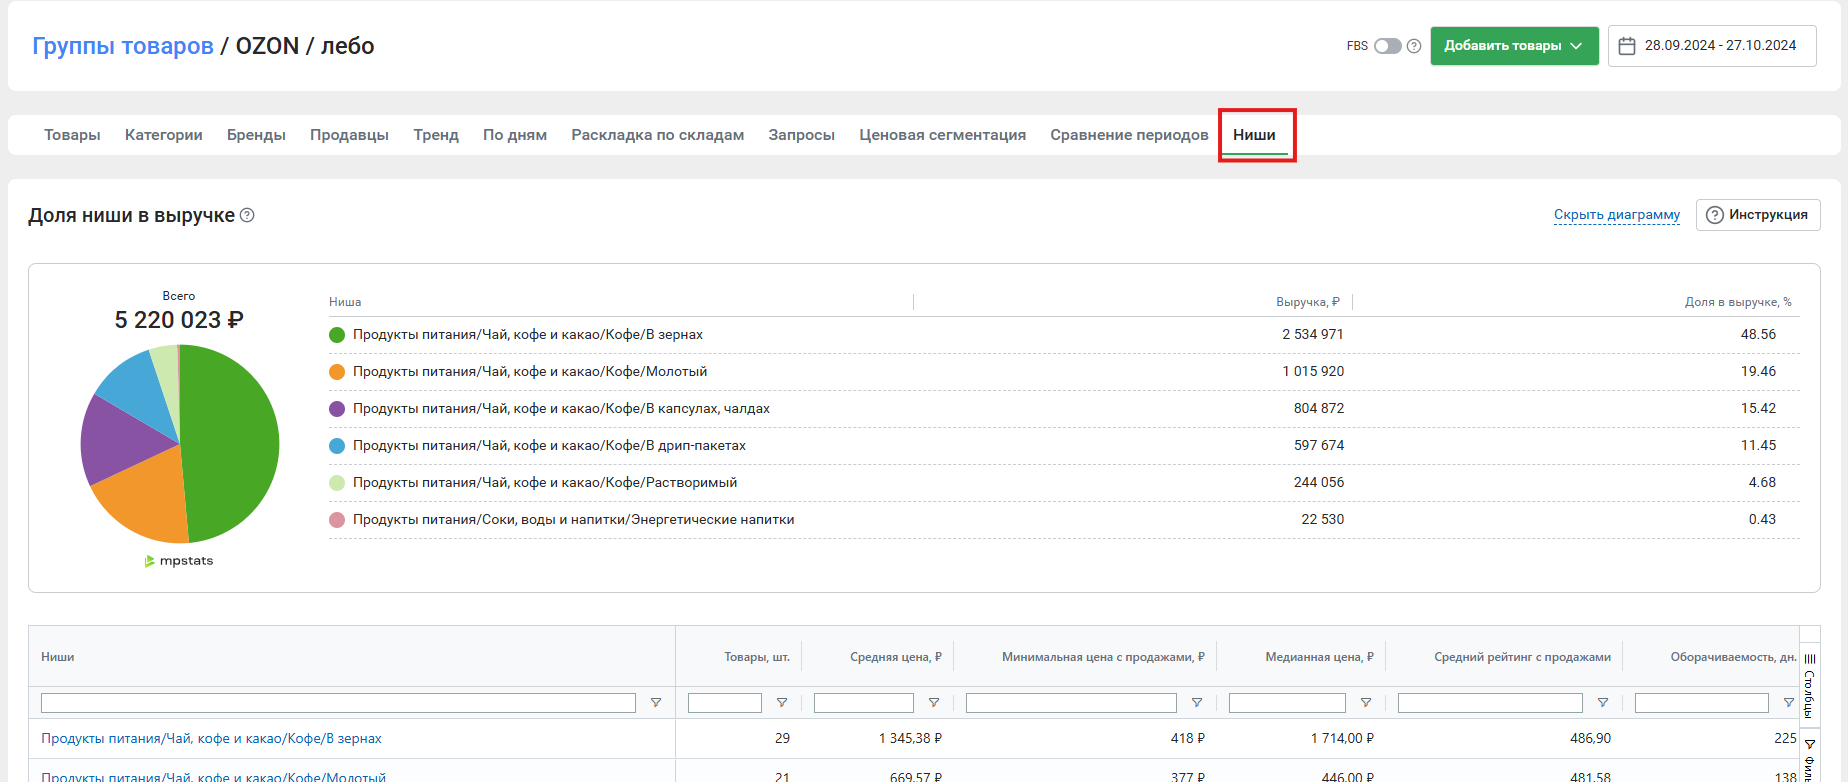Sort by Минимальная цена с продажами, ₽ column
This screenshot has height=782, width=1848.
coord(1103,657)
